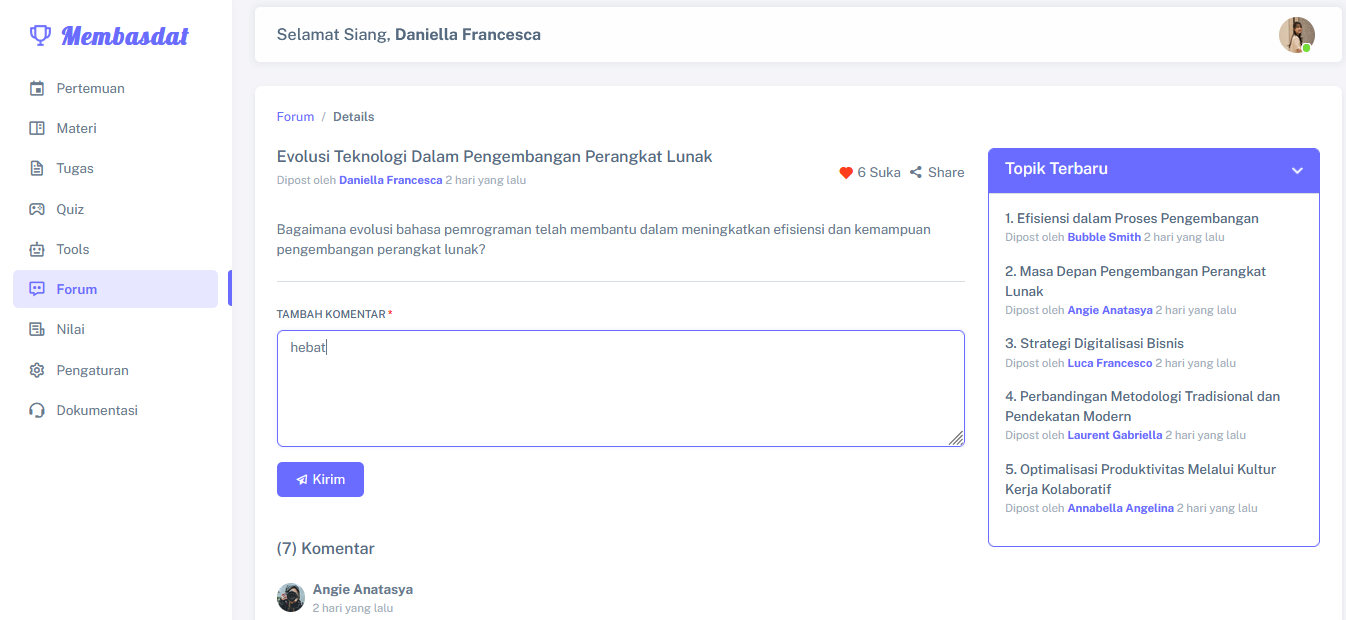Click the Pertemuan calendar icon
The width and height of the screenshot is (1346, 620).
(37, 88)
